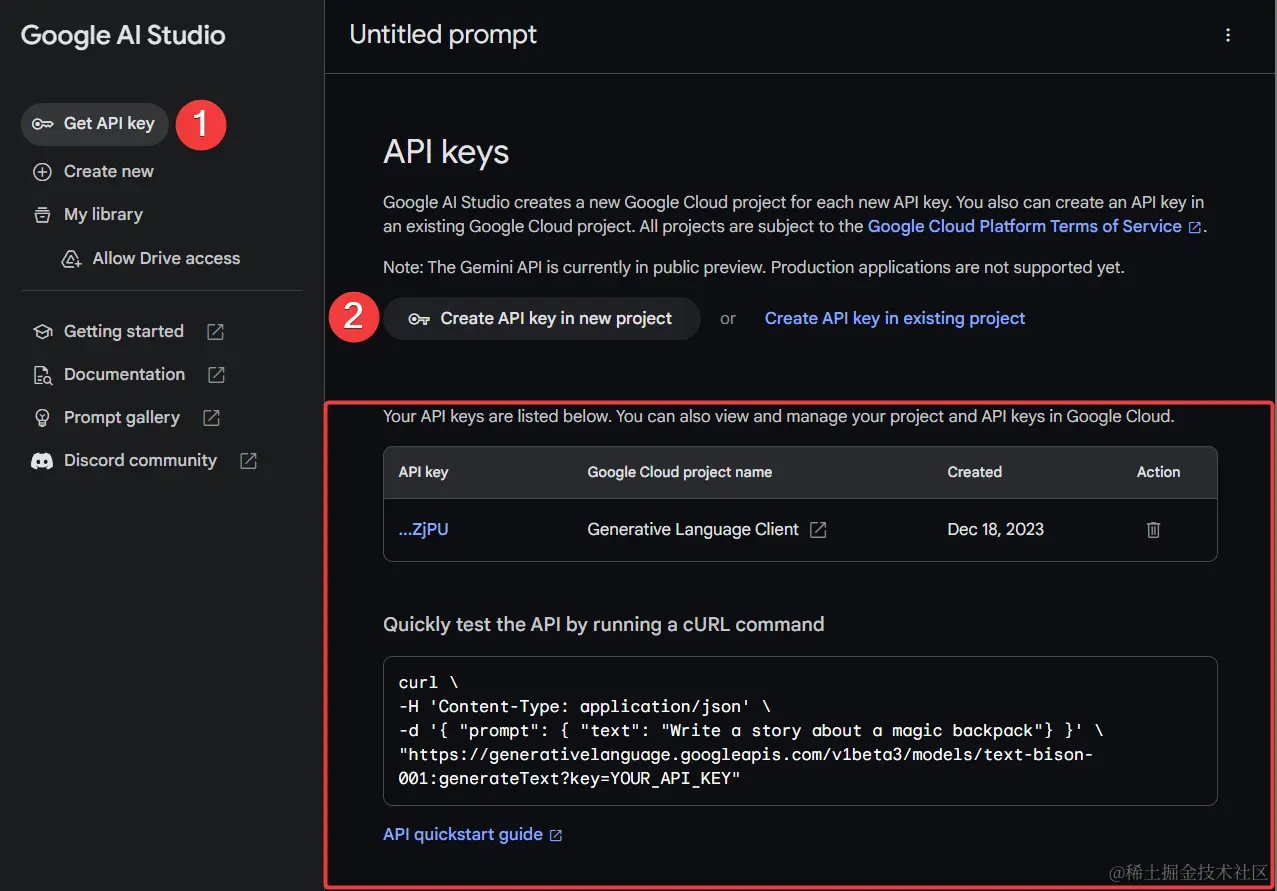Select the Getting started sidebar entry
Image resolution: width=1277 pixels, height=891 pixels.
tap(123, 331)
